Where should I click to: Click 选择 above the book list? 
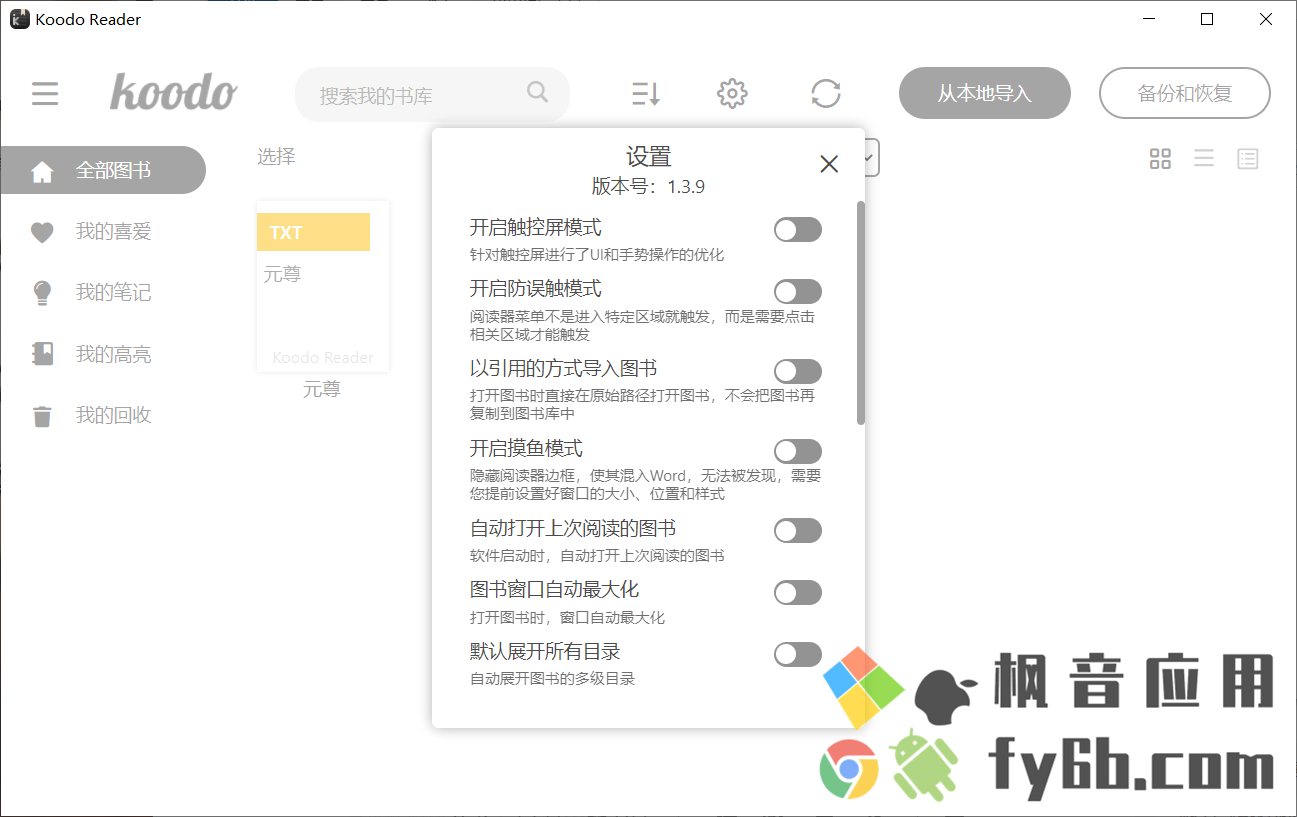point(276,156)
